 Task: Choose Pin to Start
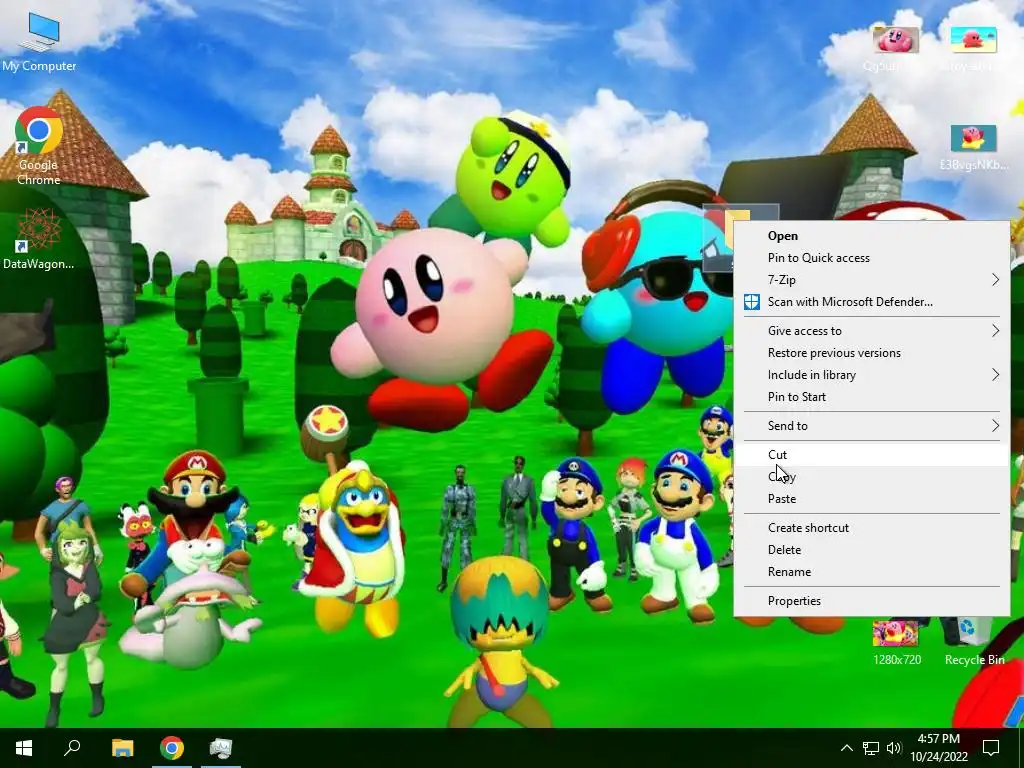point(872,396)
